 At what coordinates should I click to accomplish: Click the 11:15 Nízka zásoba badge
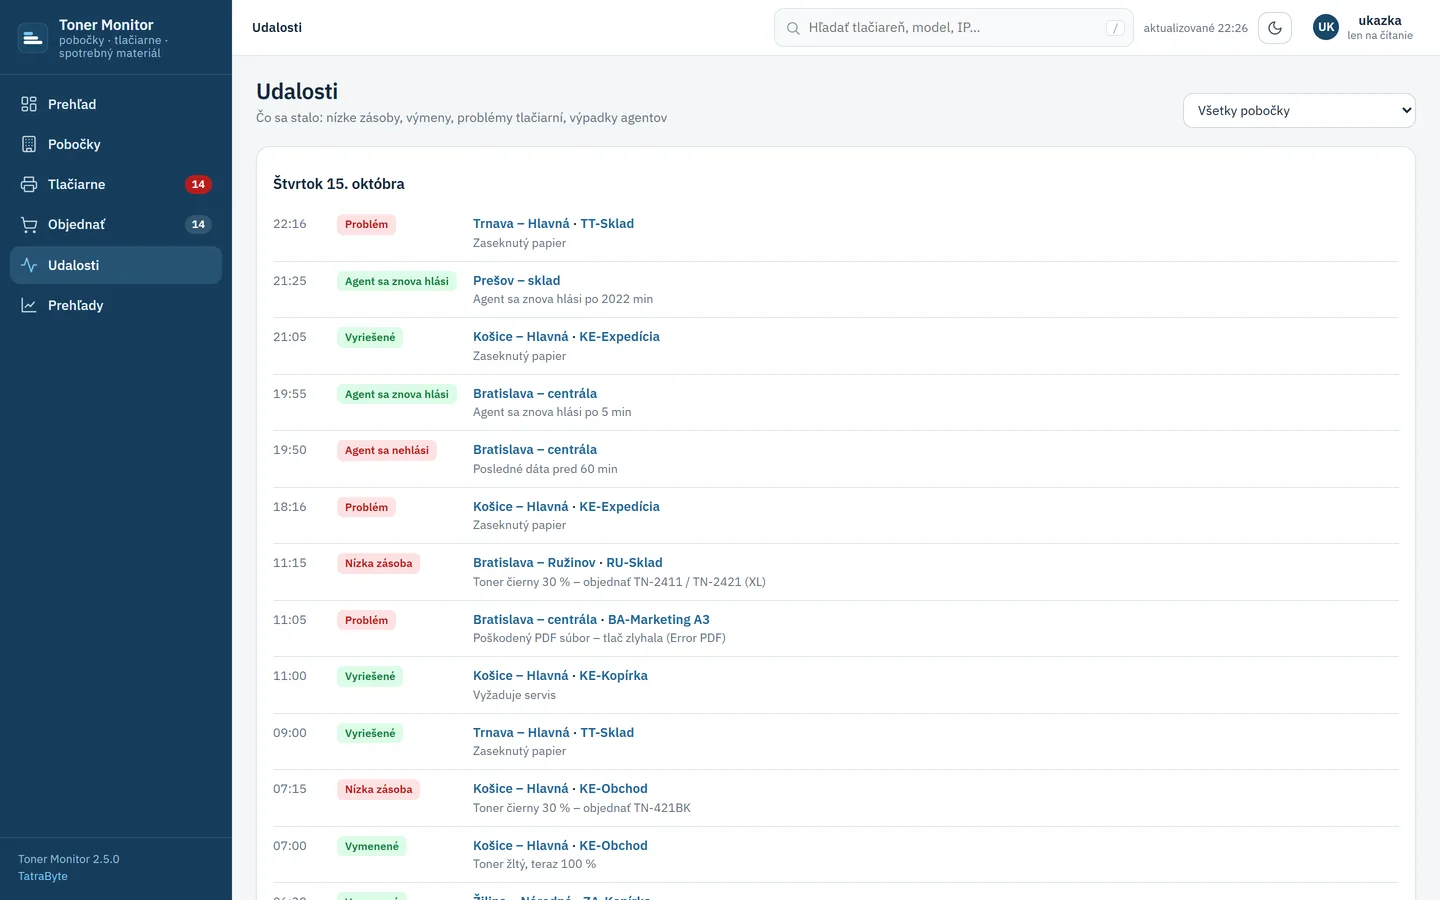[378, 564]
